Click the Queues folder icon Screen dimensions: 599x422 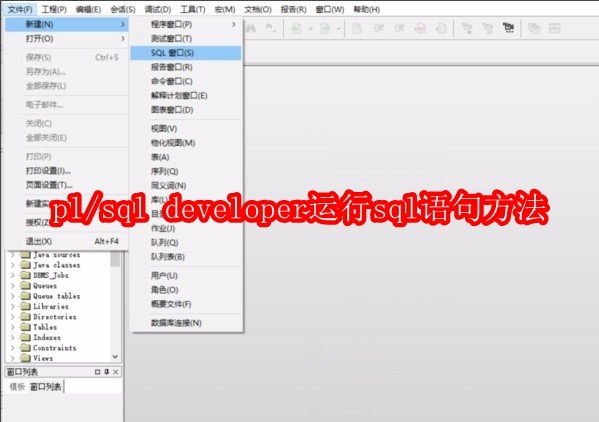click(x=25, y=285)
